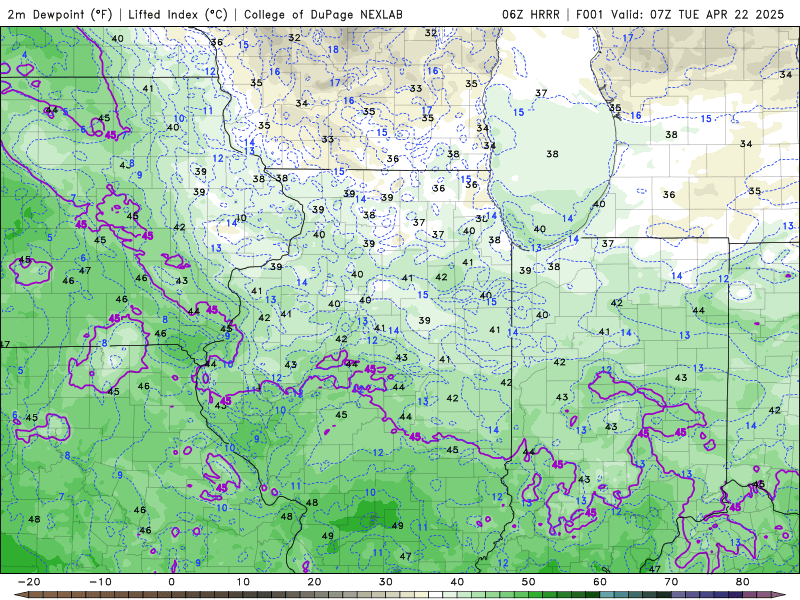
Task: Click the 30 tick label on color scale
Action: [x=386, y=582]
